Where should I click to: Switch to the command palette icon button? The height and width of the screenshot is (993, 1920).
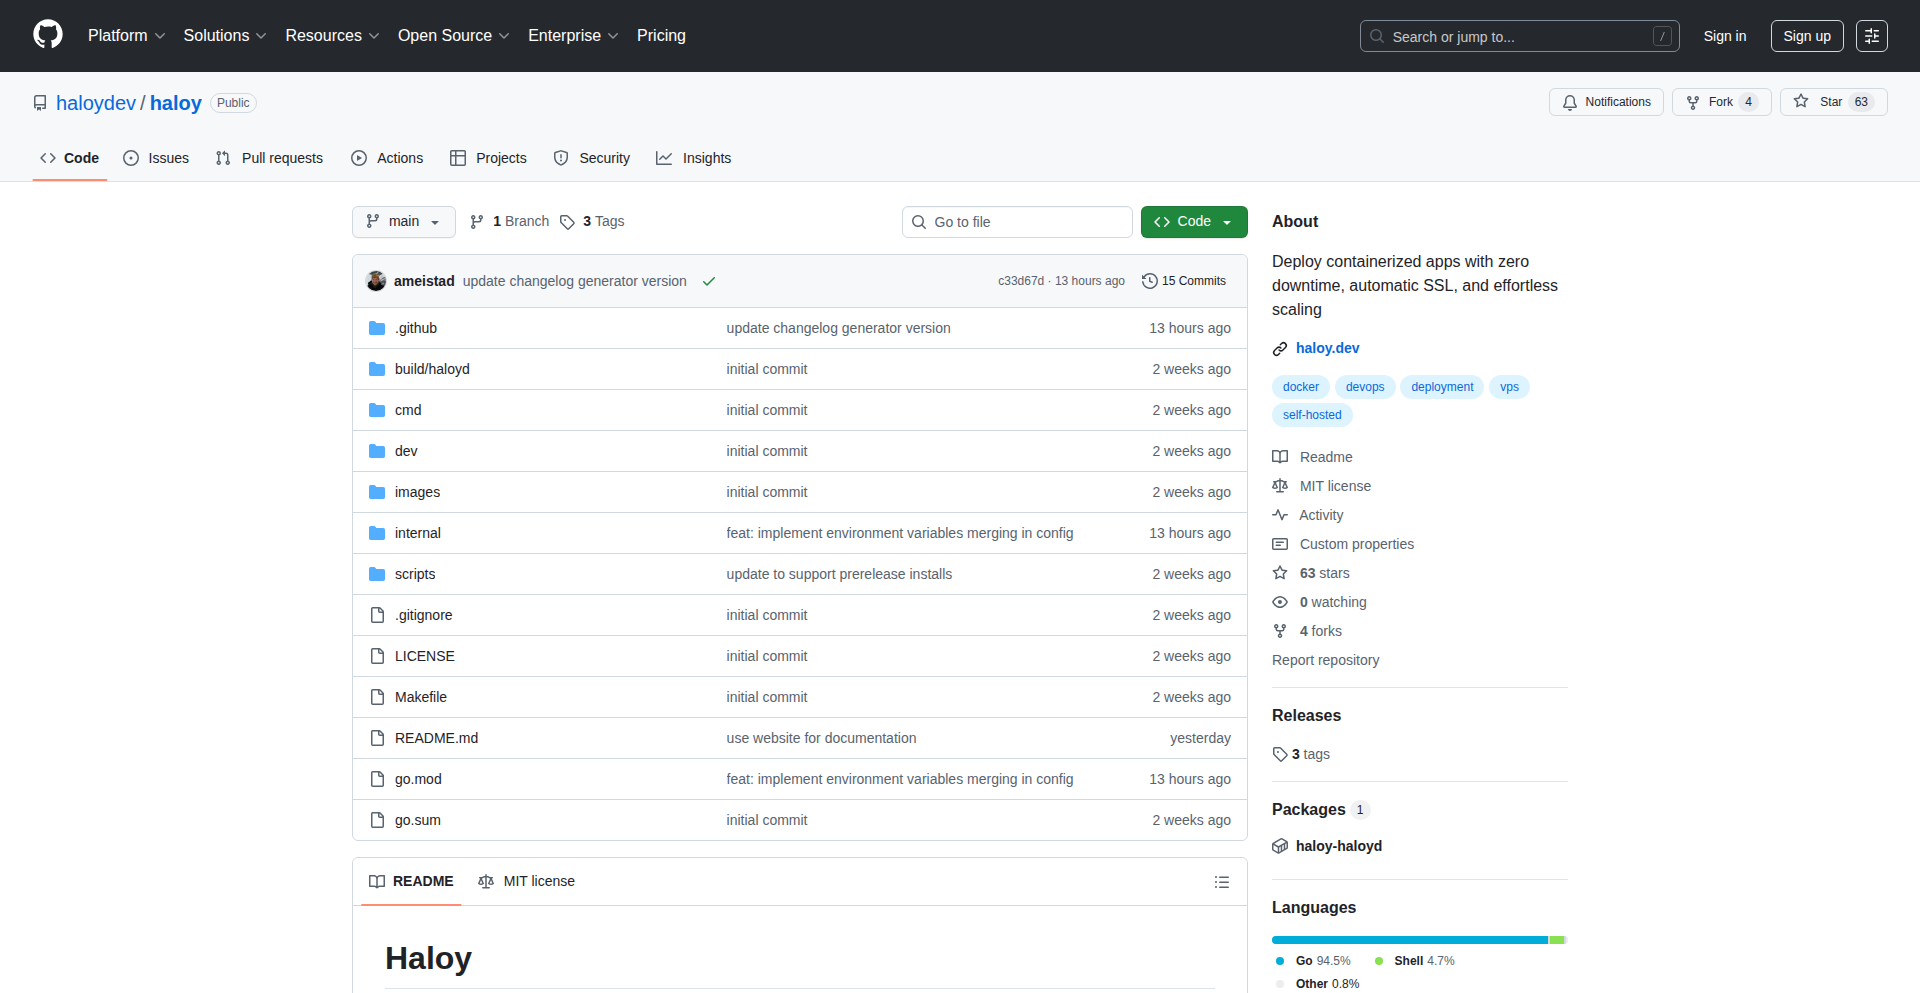click(x=1872, y=36)
